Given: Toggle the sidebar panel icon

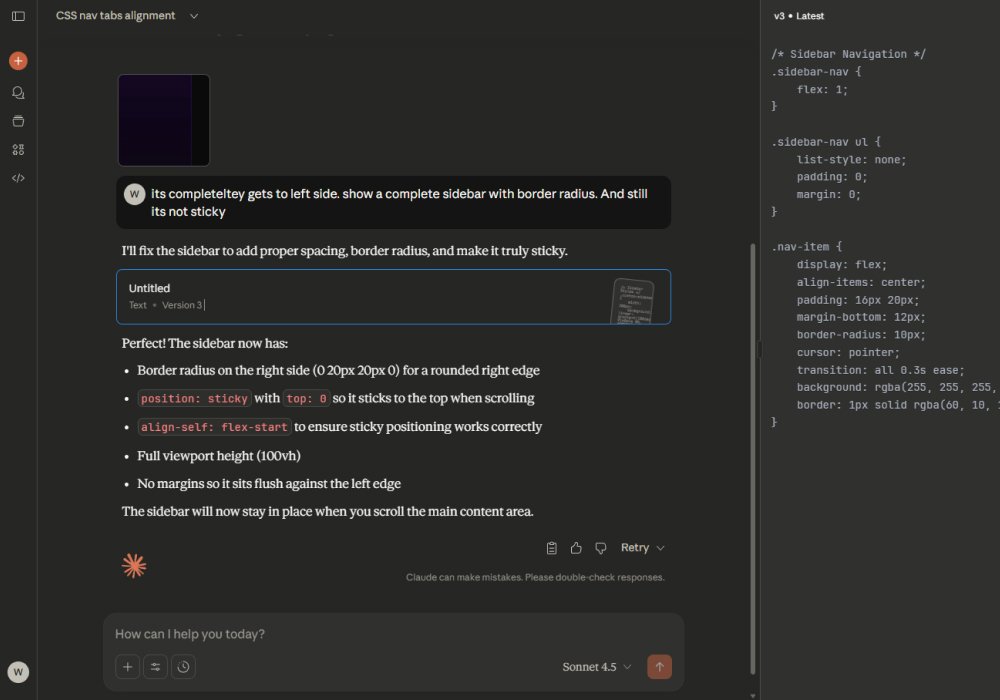Looking at the screenshot, I should click(18, 16).
